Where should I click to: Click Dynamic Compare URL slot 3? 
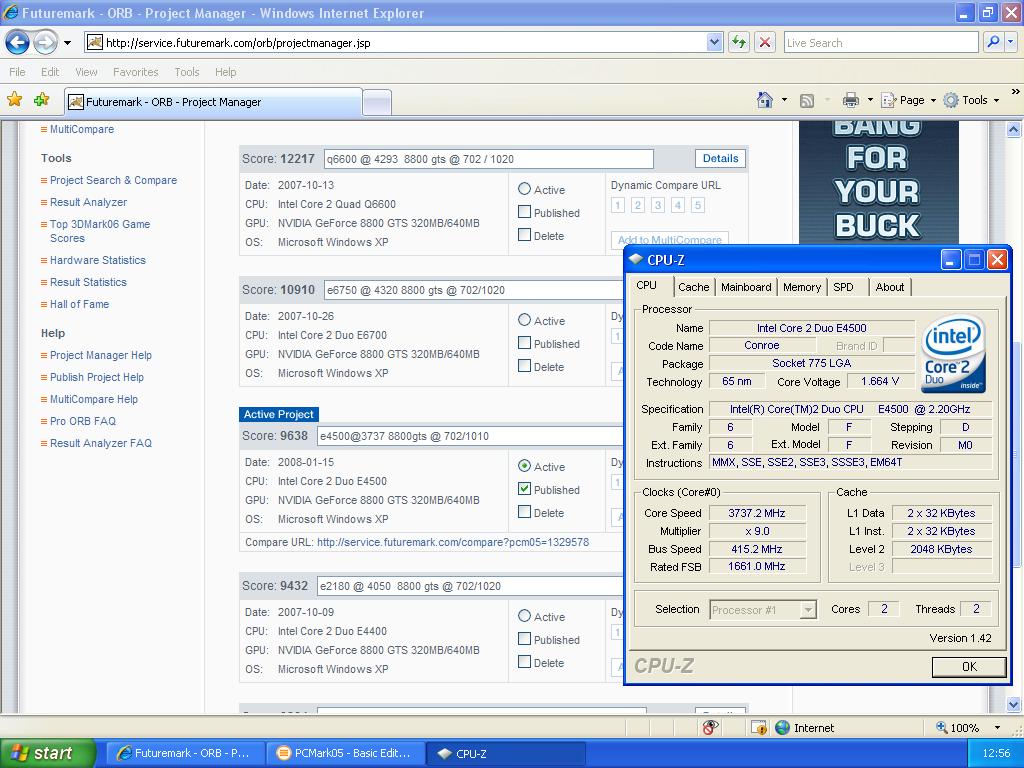click(x=658, y=205)
